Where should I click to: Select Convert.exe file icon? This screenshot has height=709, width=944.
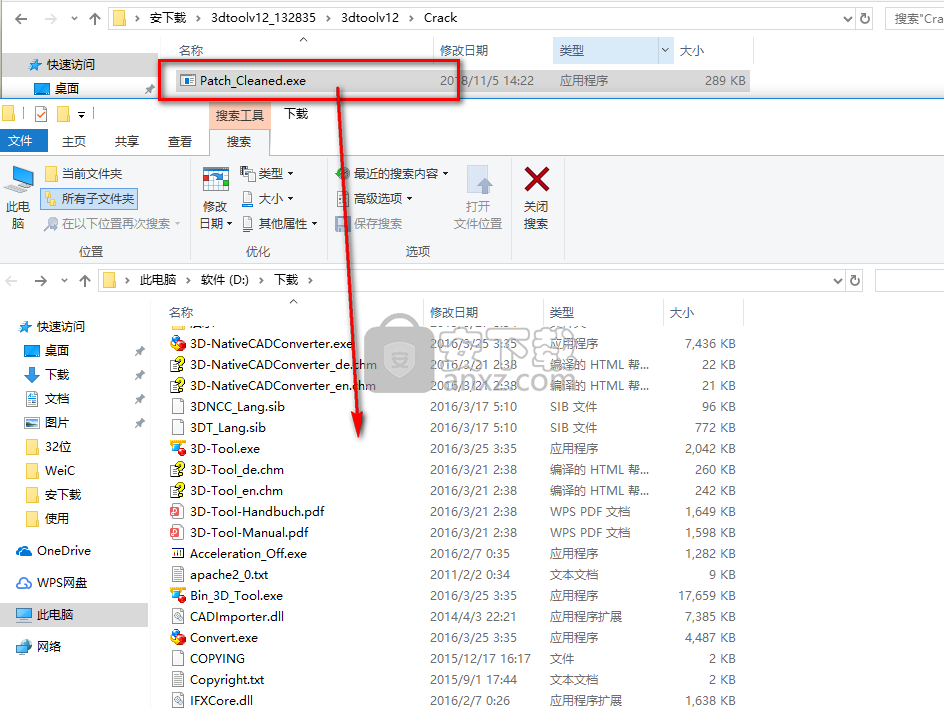coord(178,637)
